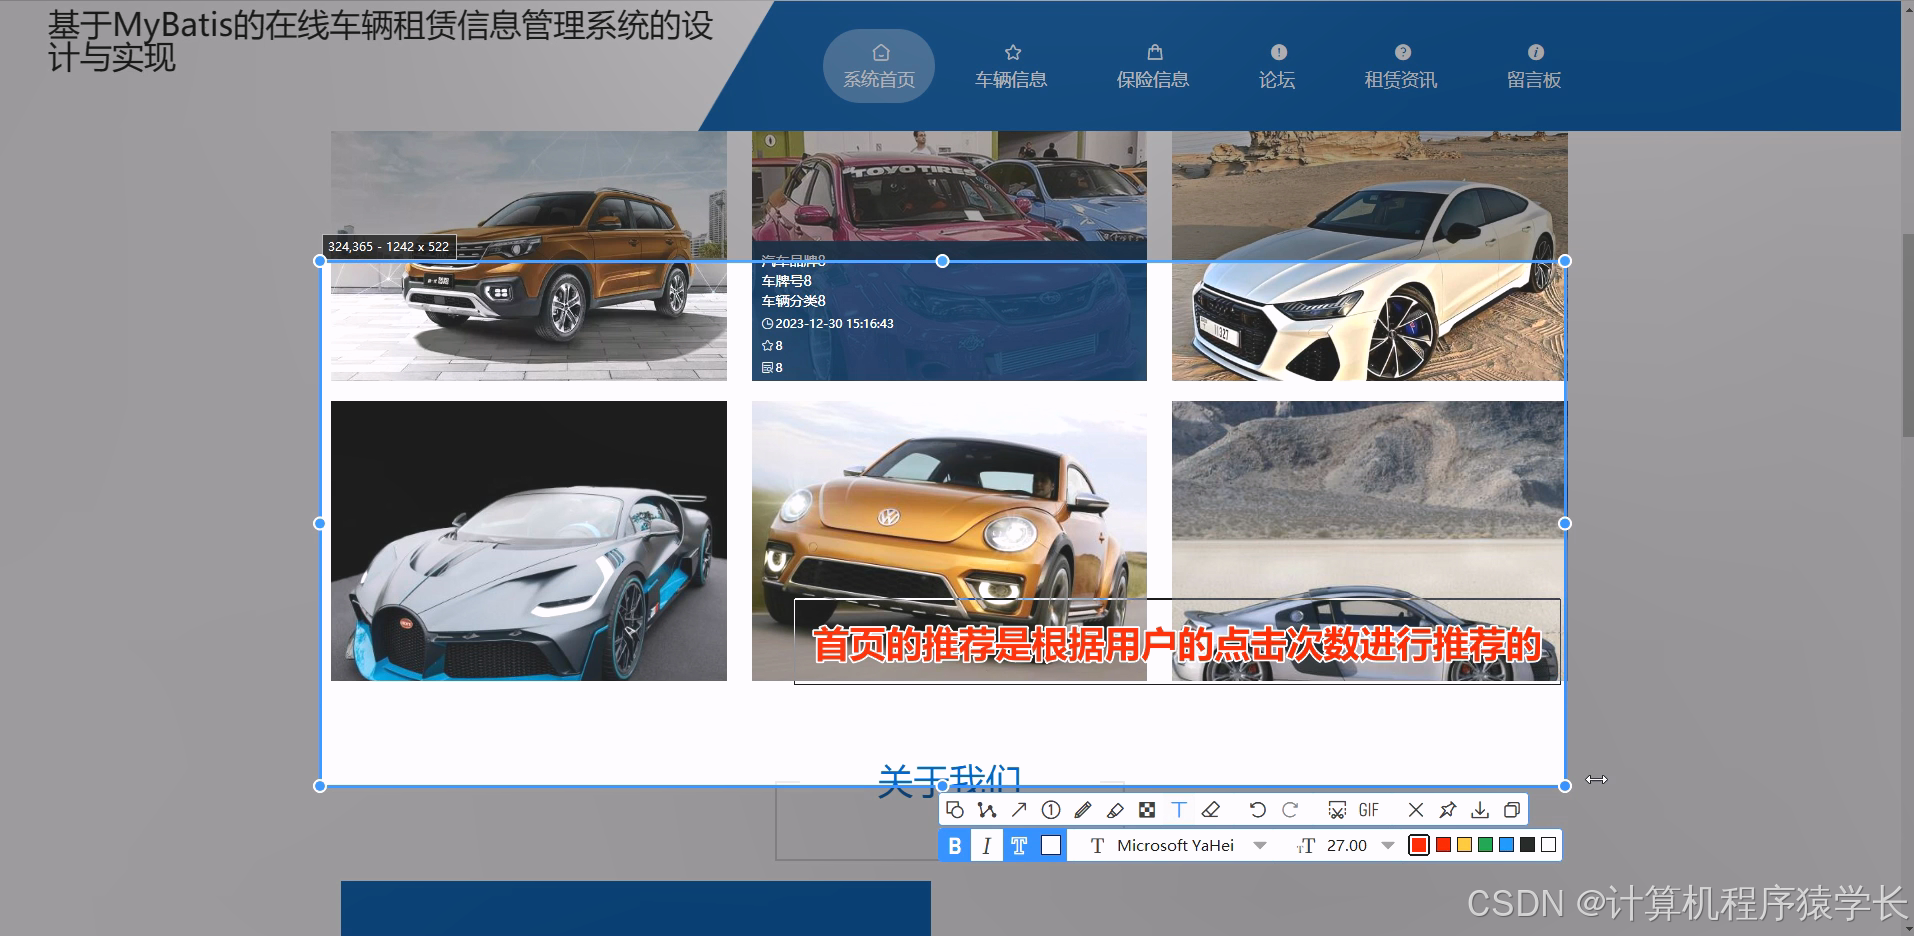
Task: Click the 关于我们 heading
Action: (x=949, y=779)
